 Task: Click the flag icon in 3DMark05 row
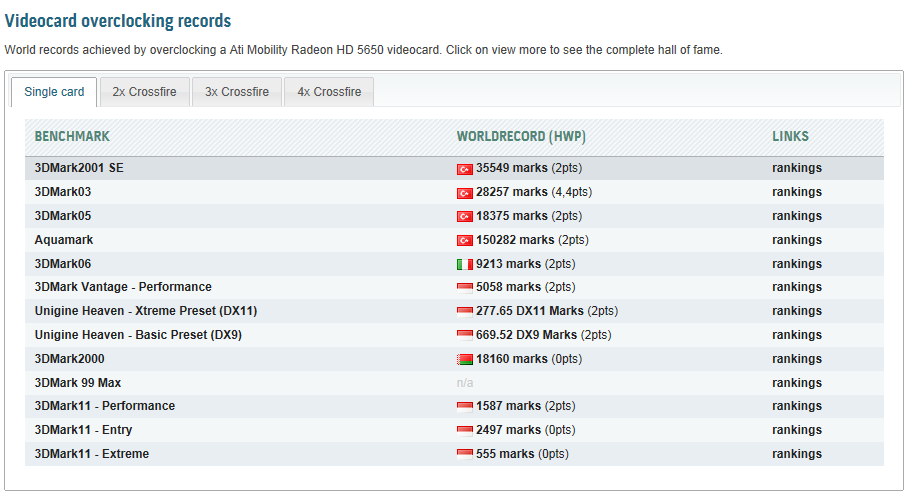465,217
